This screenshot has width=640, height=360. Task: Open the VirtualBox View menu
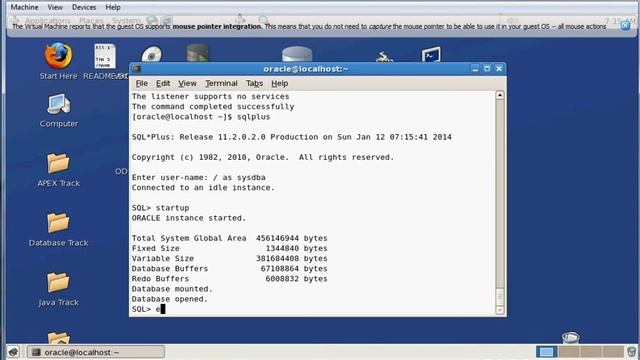(x=55, y=7)
